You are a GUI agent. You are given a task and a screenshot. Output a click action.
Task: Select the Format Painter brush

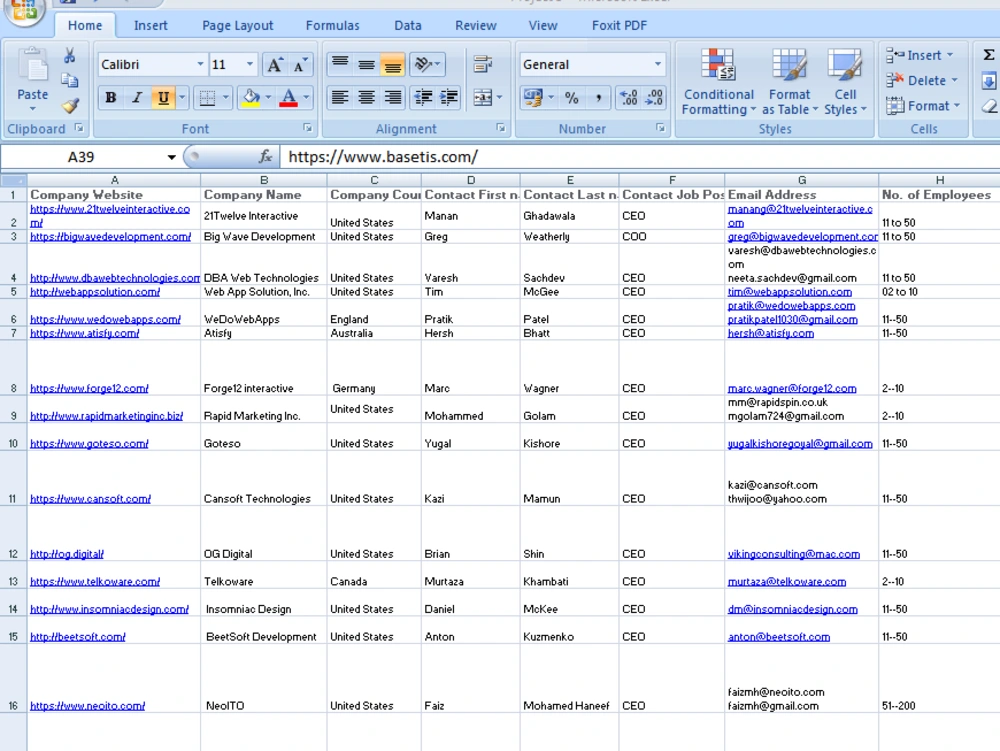[x=70, y=105]
